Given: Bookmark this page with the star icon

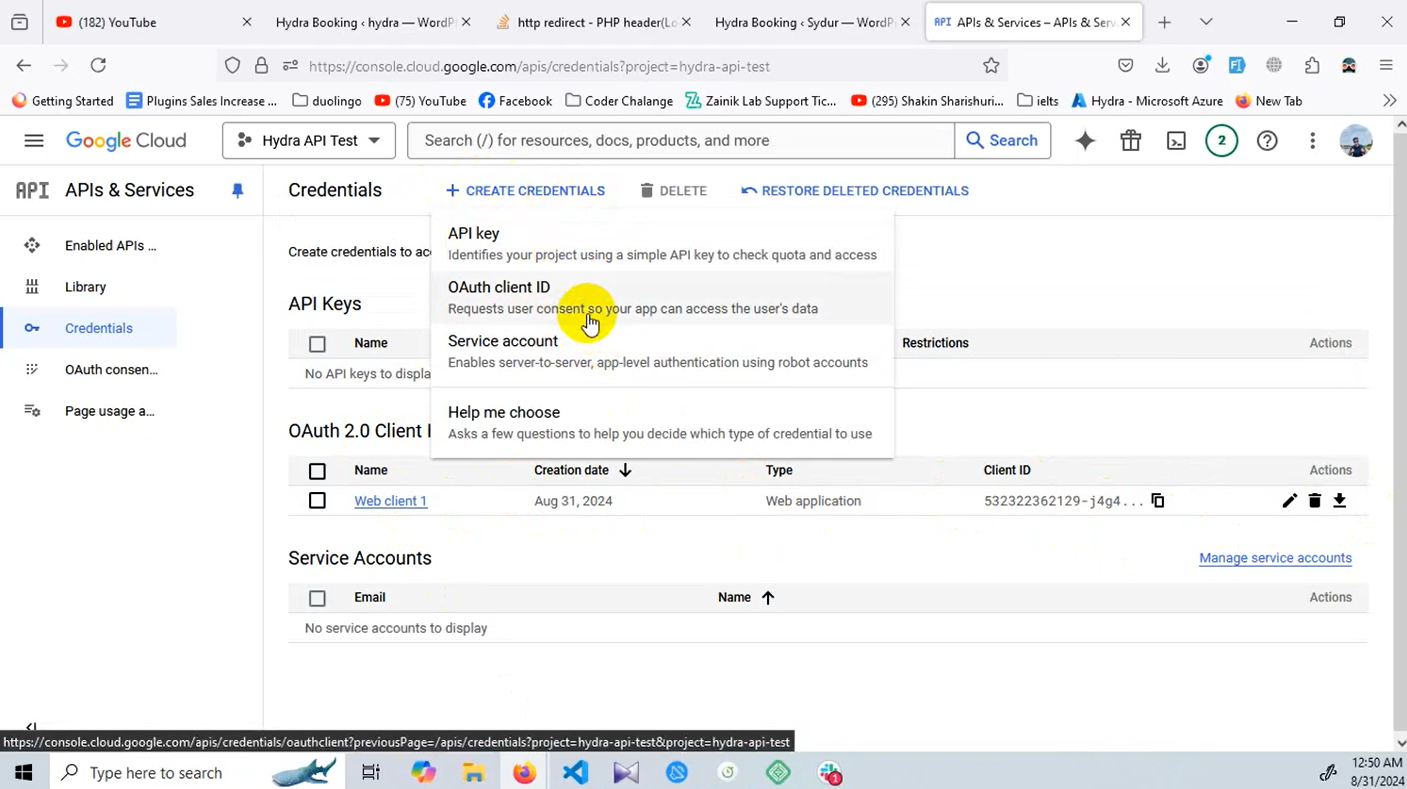Looking at the screenshot, I should tap(991, 66).
